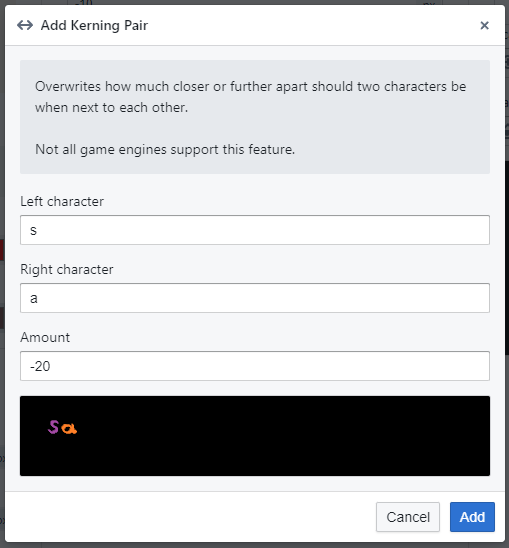
Task: Click the Left character input field
Action: pyautogui.click(x=255, y=230)
